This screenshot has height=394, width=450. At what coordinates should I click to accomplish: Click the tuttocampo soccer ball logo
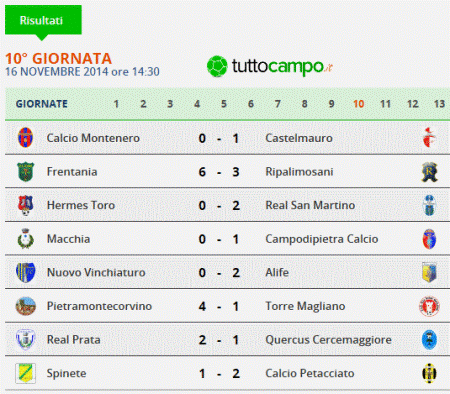(217, 66)
